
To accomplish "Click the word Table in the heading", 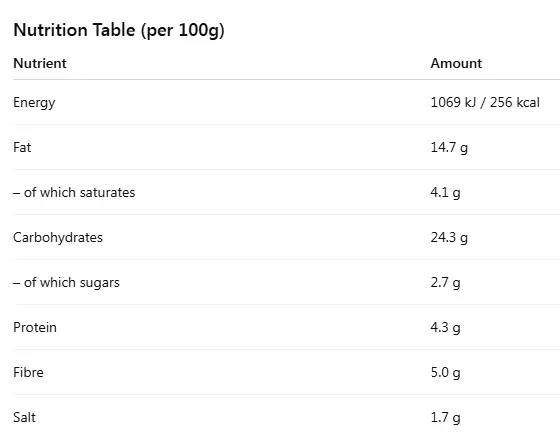I will click(x=114, y=30).
